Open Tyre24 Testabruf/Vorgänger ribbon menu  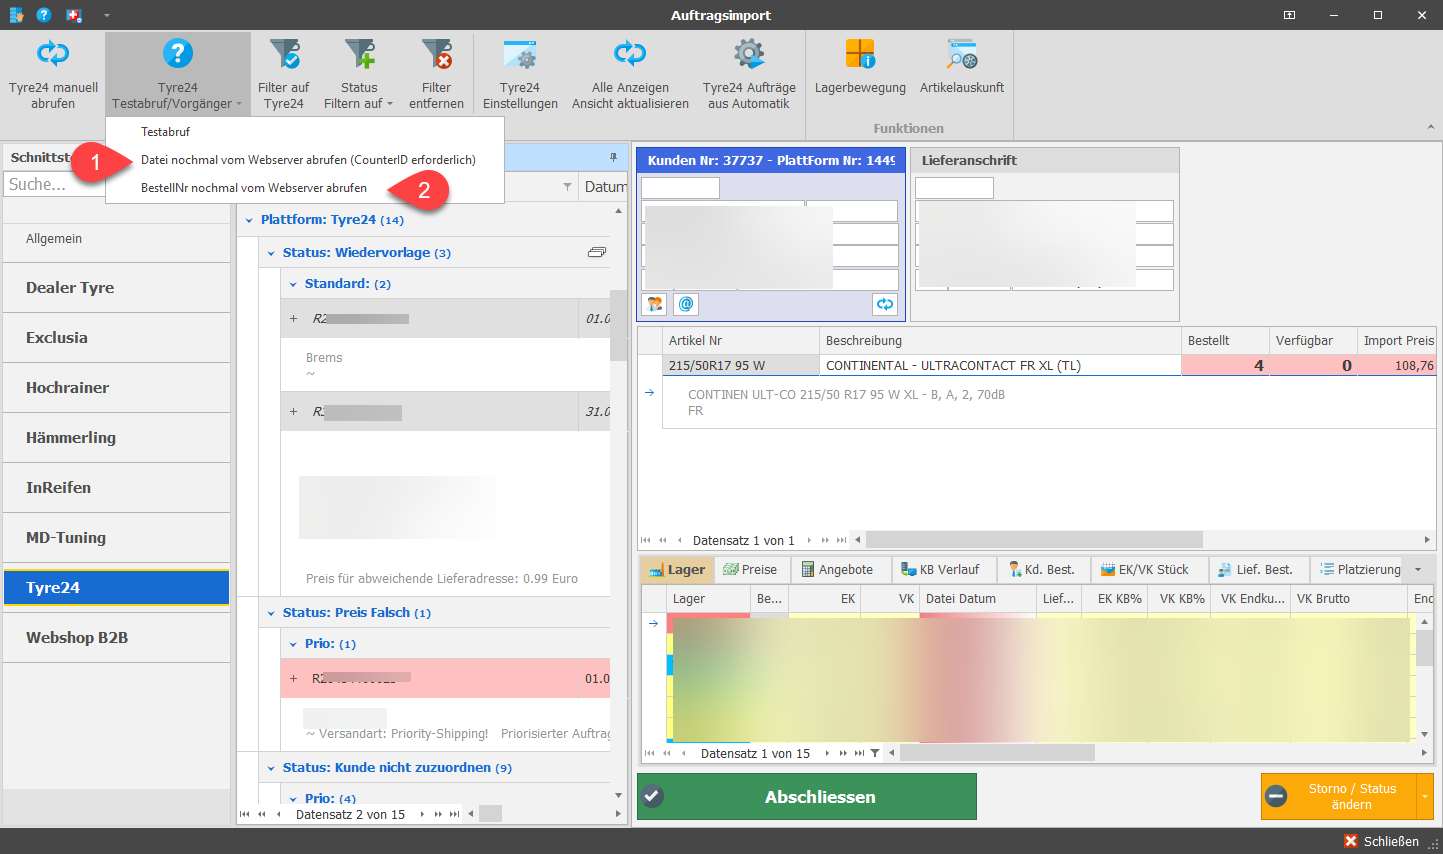coord(177,74)
